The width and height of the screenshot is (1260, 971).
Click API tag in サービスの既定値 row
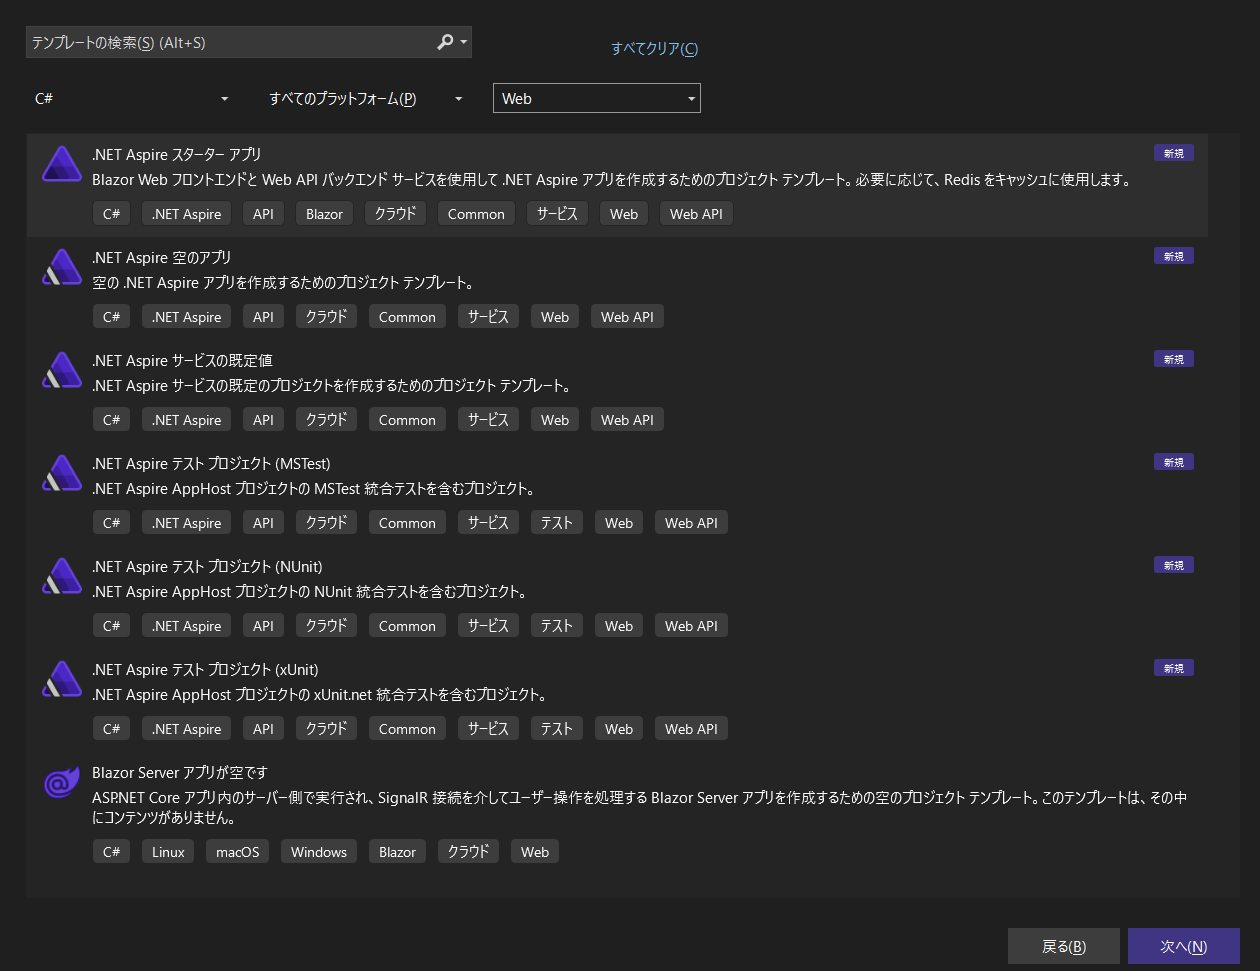(x=263, y=420)
